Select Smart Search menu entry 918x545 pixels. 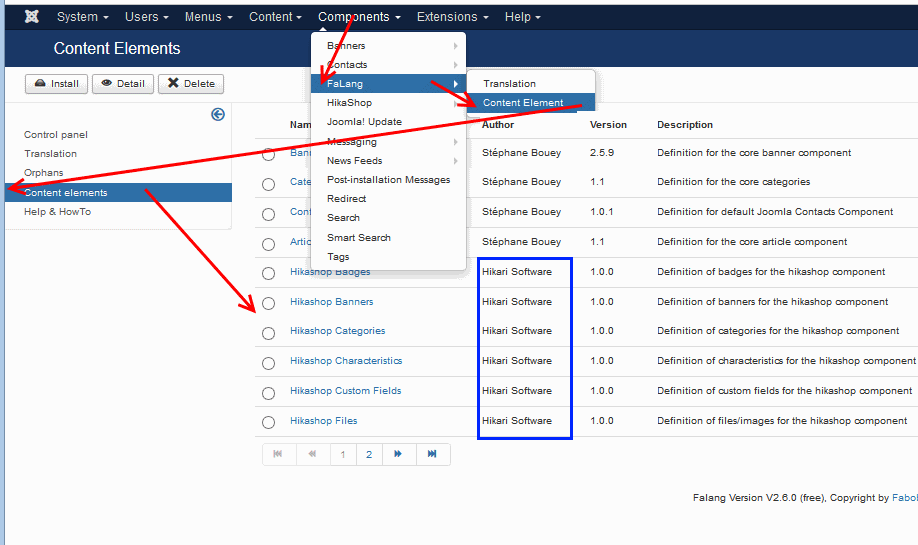click(x=388, y=237)
